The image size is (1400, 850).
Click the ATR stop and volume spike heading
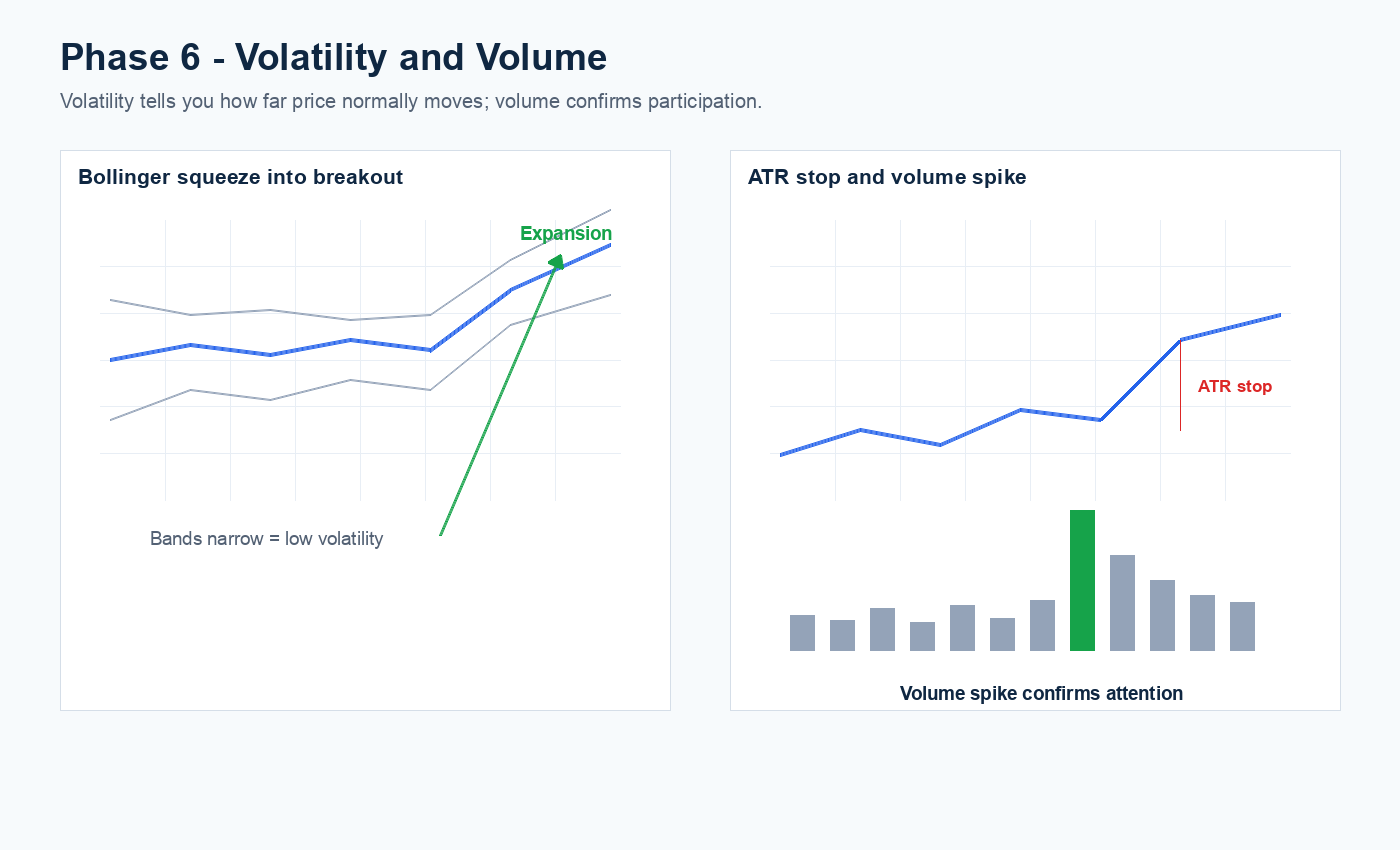887,178
